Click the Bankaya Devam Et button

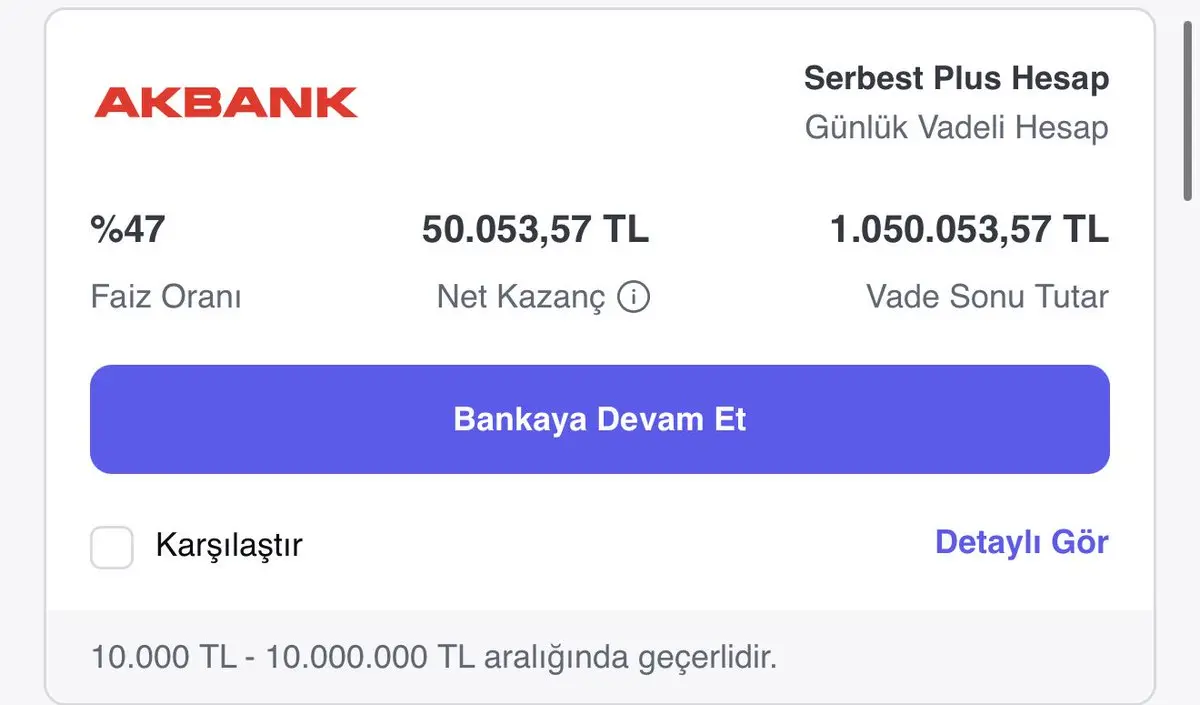(x=600, y=419)
